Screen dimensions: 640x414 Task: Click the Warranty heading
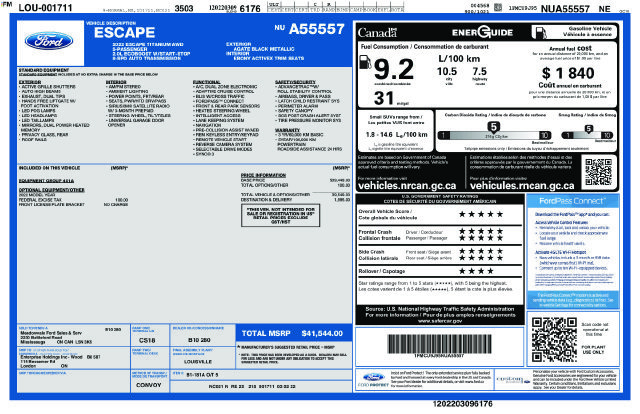coord(287,130)
